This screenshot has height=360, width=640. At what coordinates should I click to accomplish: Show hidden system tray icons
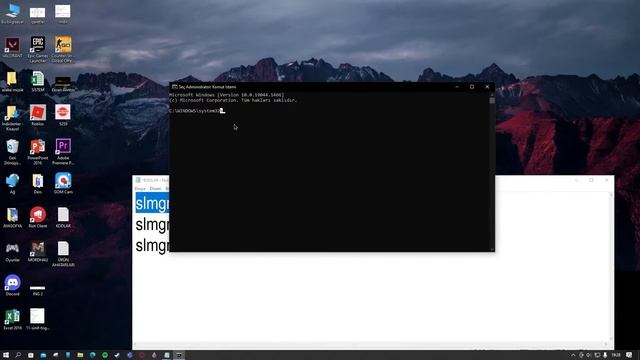click(573, 355)
